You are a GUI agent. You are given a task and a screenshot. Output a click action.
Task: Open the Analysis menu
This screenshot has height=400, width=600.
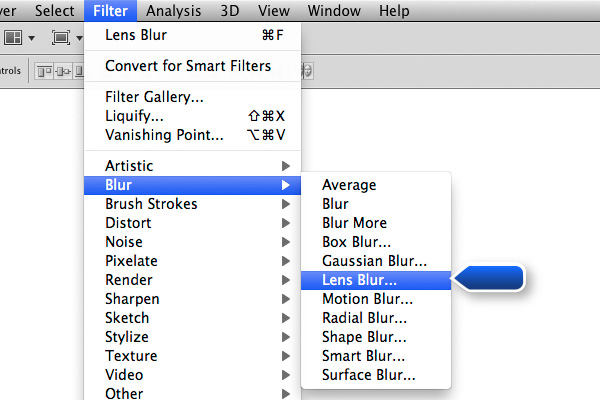pos(173,11)
